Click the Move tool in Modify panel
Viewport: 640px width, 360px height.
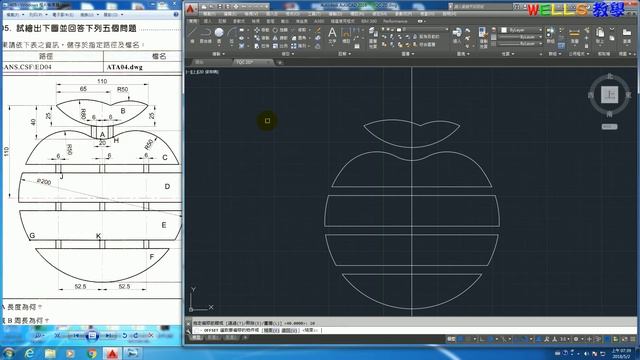click(x=262, y=30)
